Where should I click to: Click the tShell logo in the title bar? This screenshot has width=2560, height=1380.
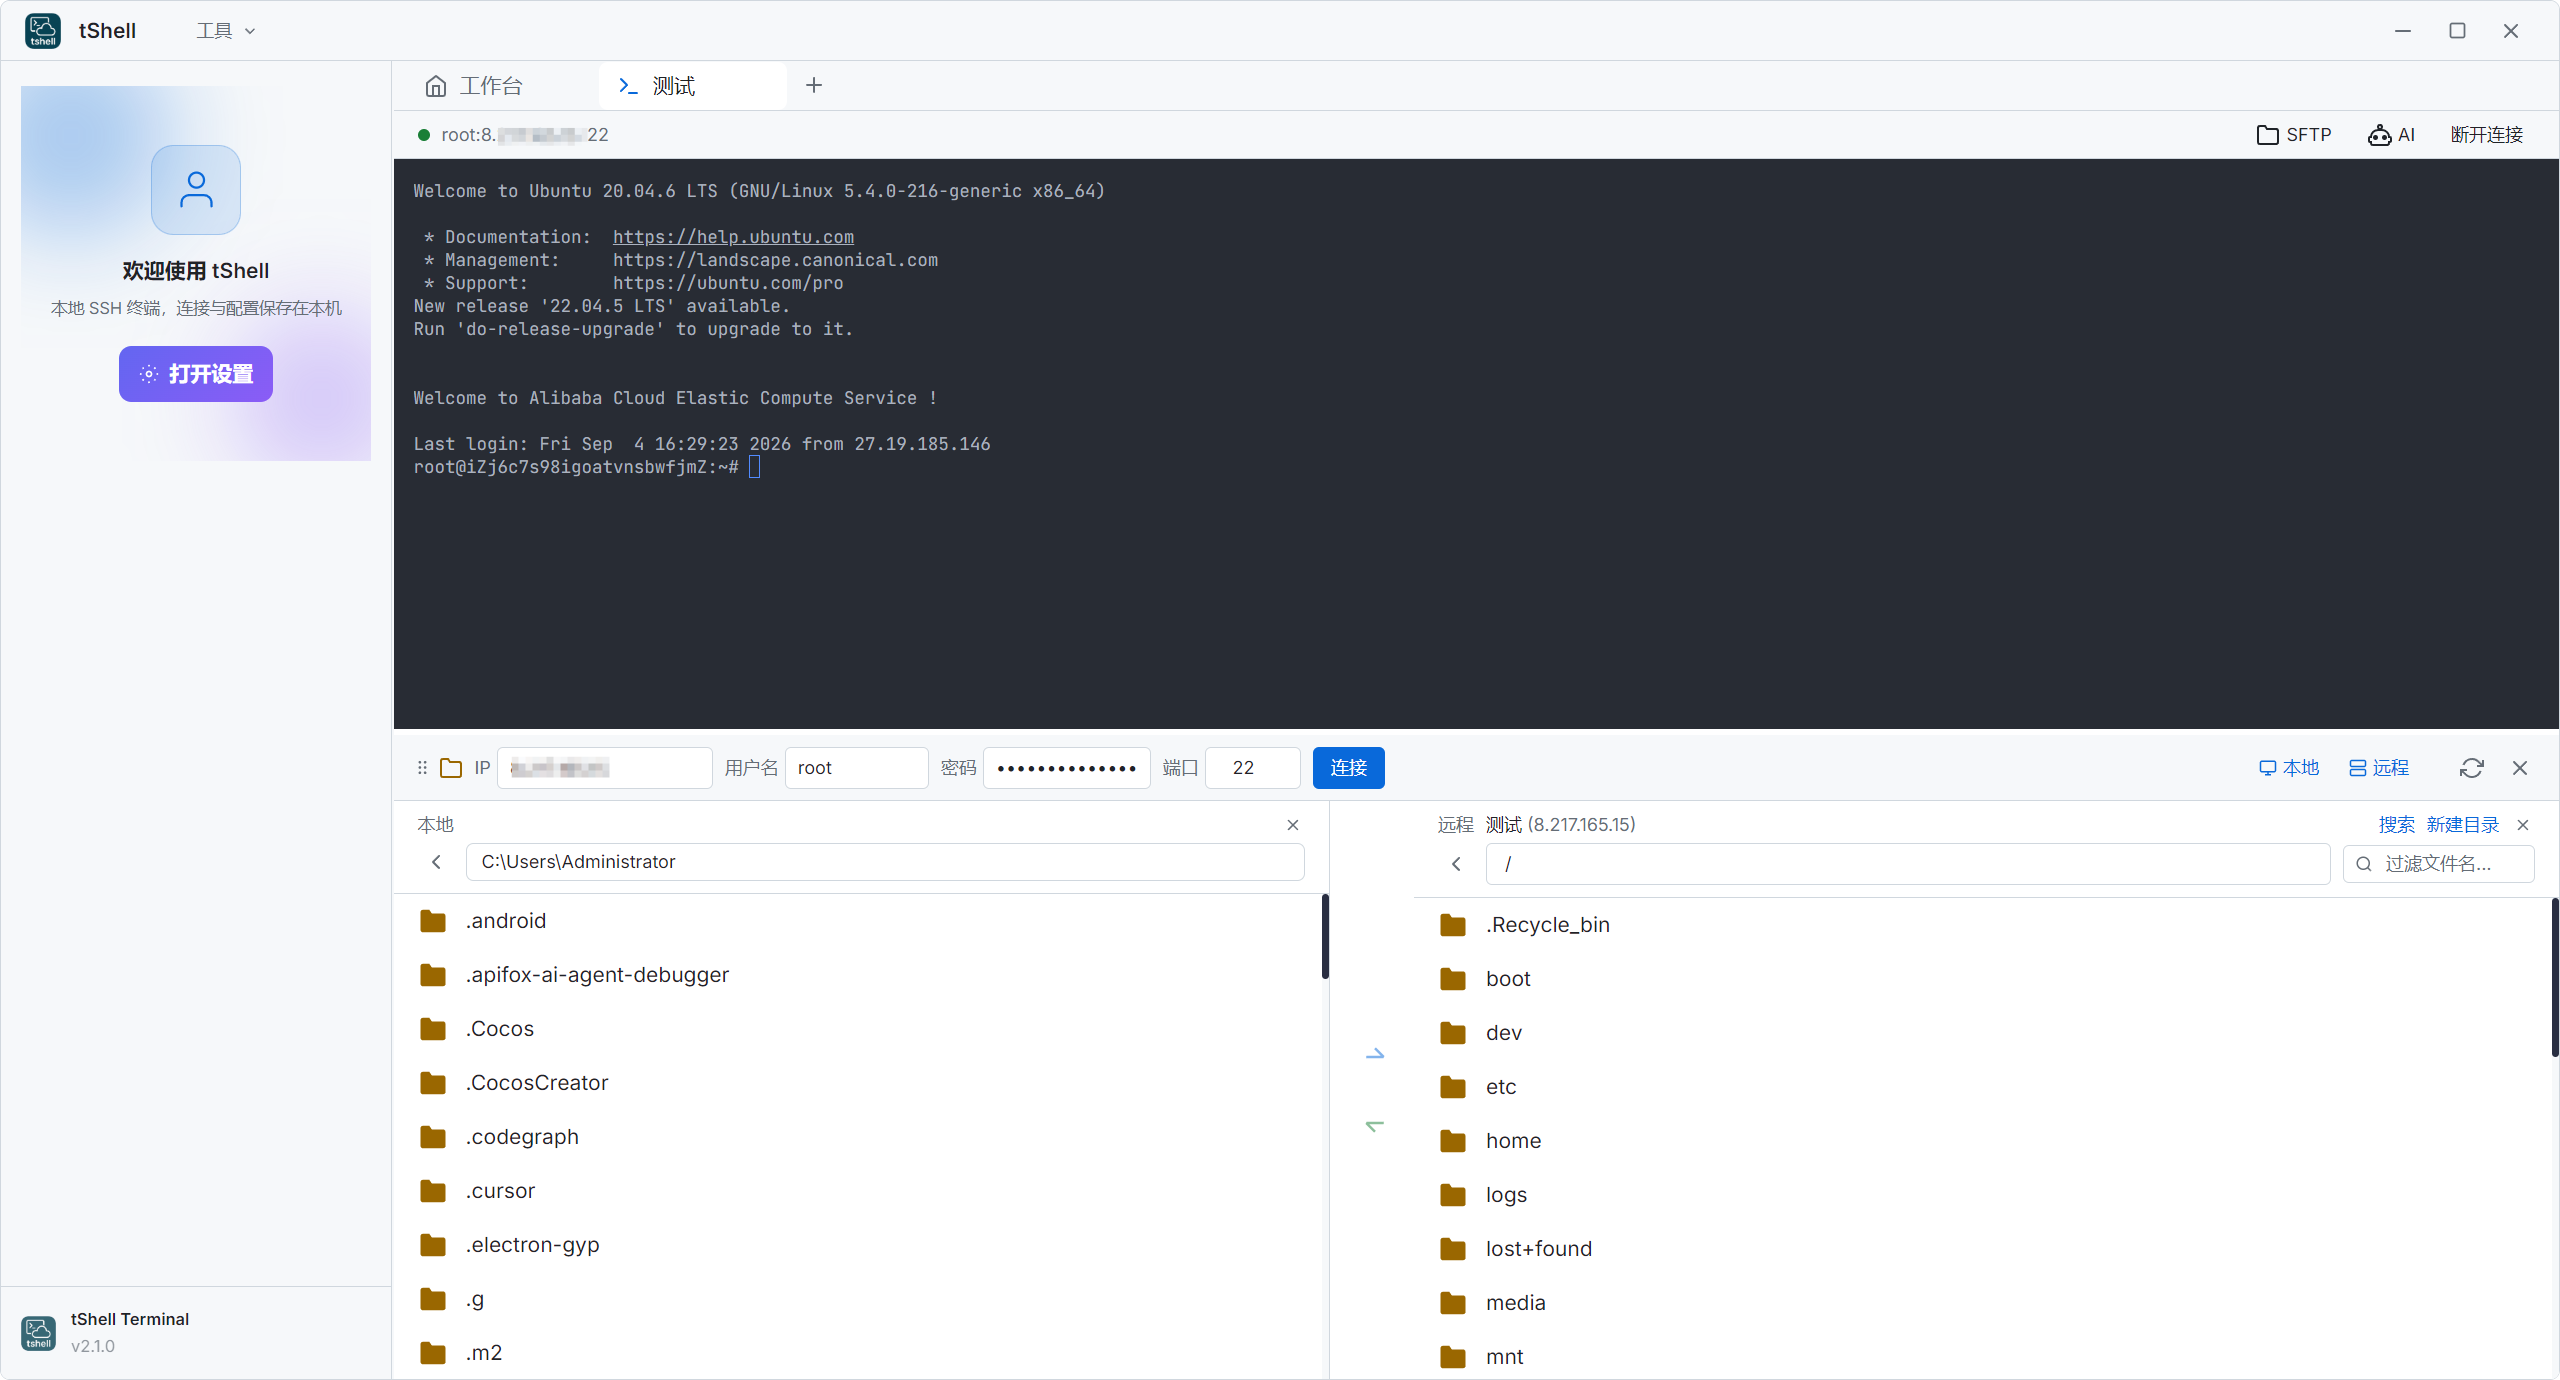[x=43, y=31]
